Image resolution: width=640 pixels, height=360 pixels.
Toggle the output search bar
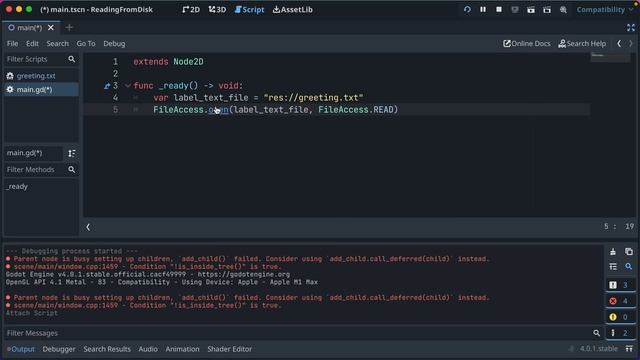pyautogui.click(x=629, y=267)
